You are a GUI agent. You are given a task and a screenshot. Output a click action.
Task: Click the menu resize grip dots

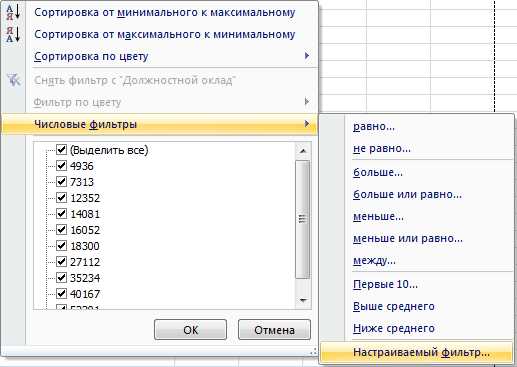tap(313, 352)
